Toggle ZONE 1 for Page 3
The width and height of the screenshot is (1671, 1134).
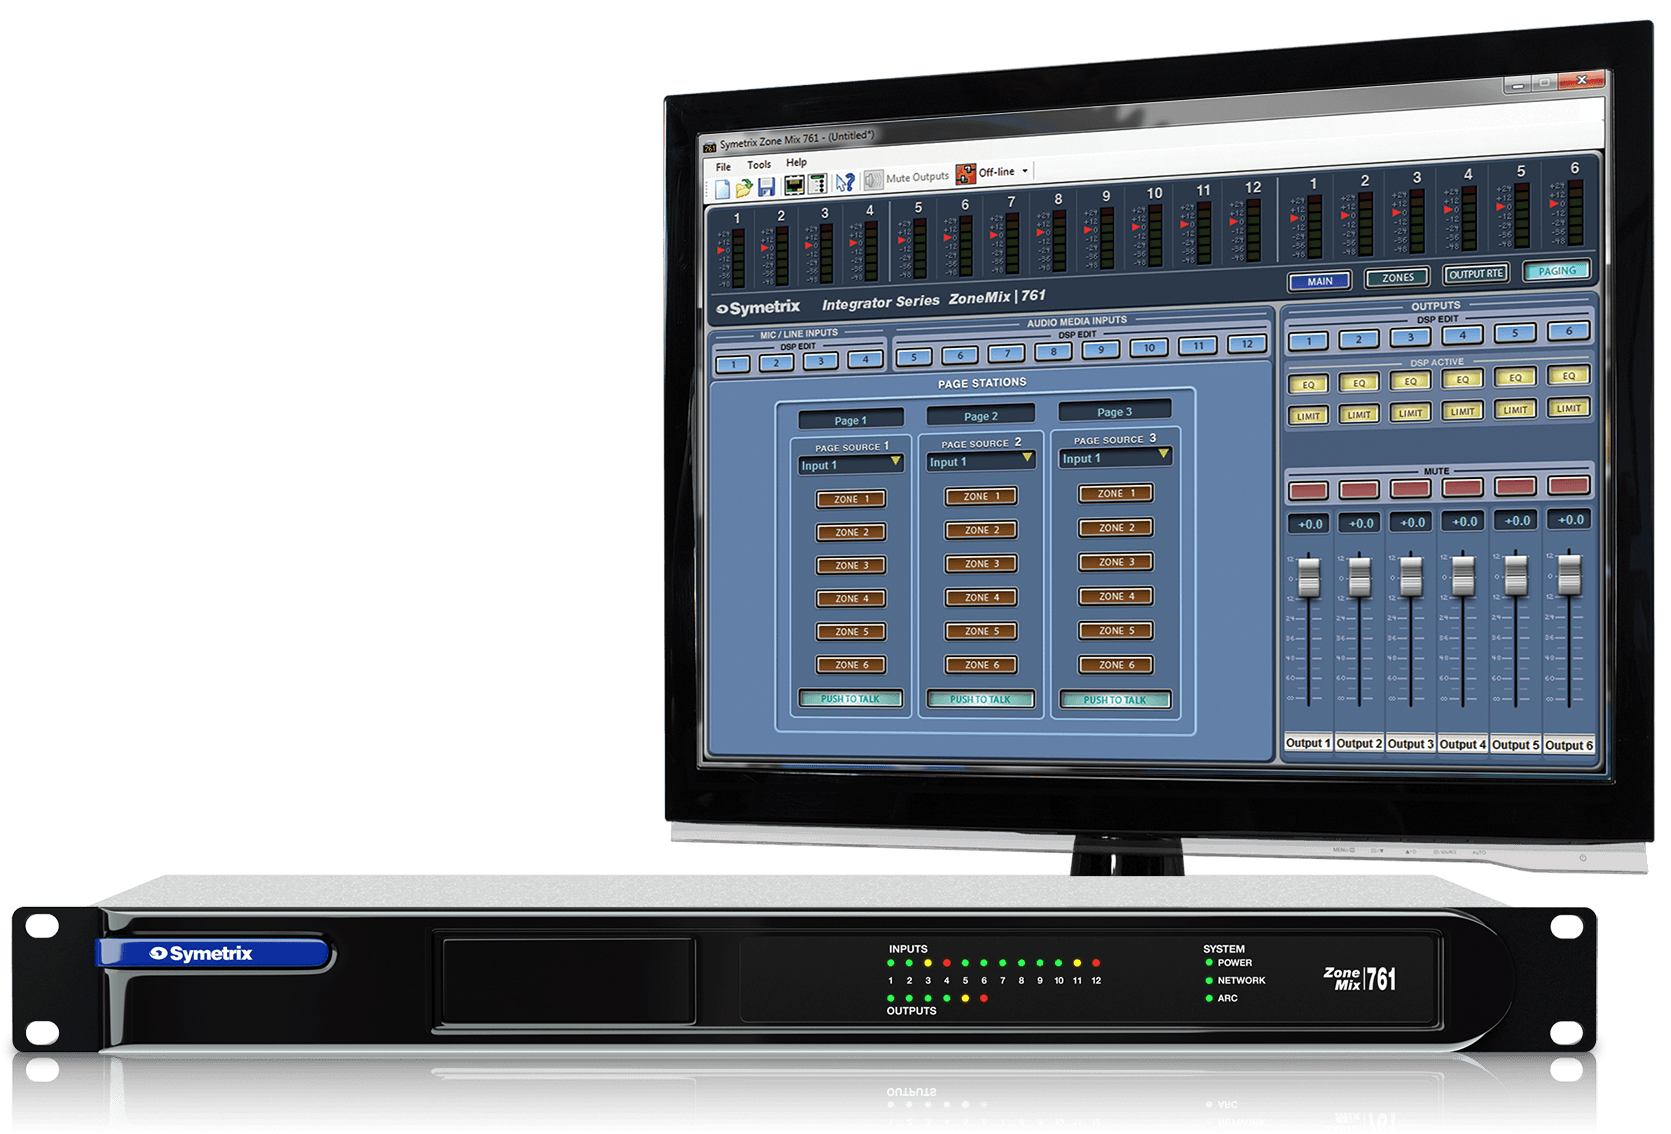pos(1116,493)
